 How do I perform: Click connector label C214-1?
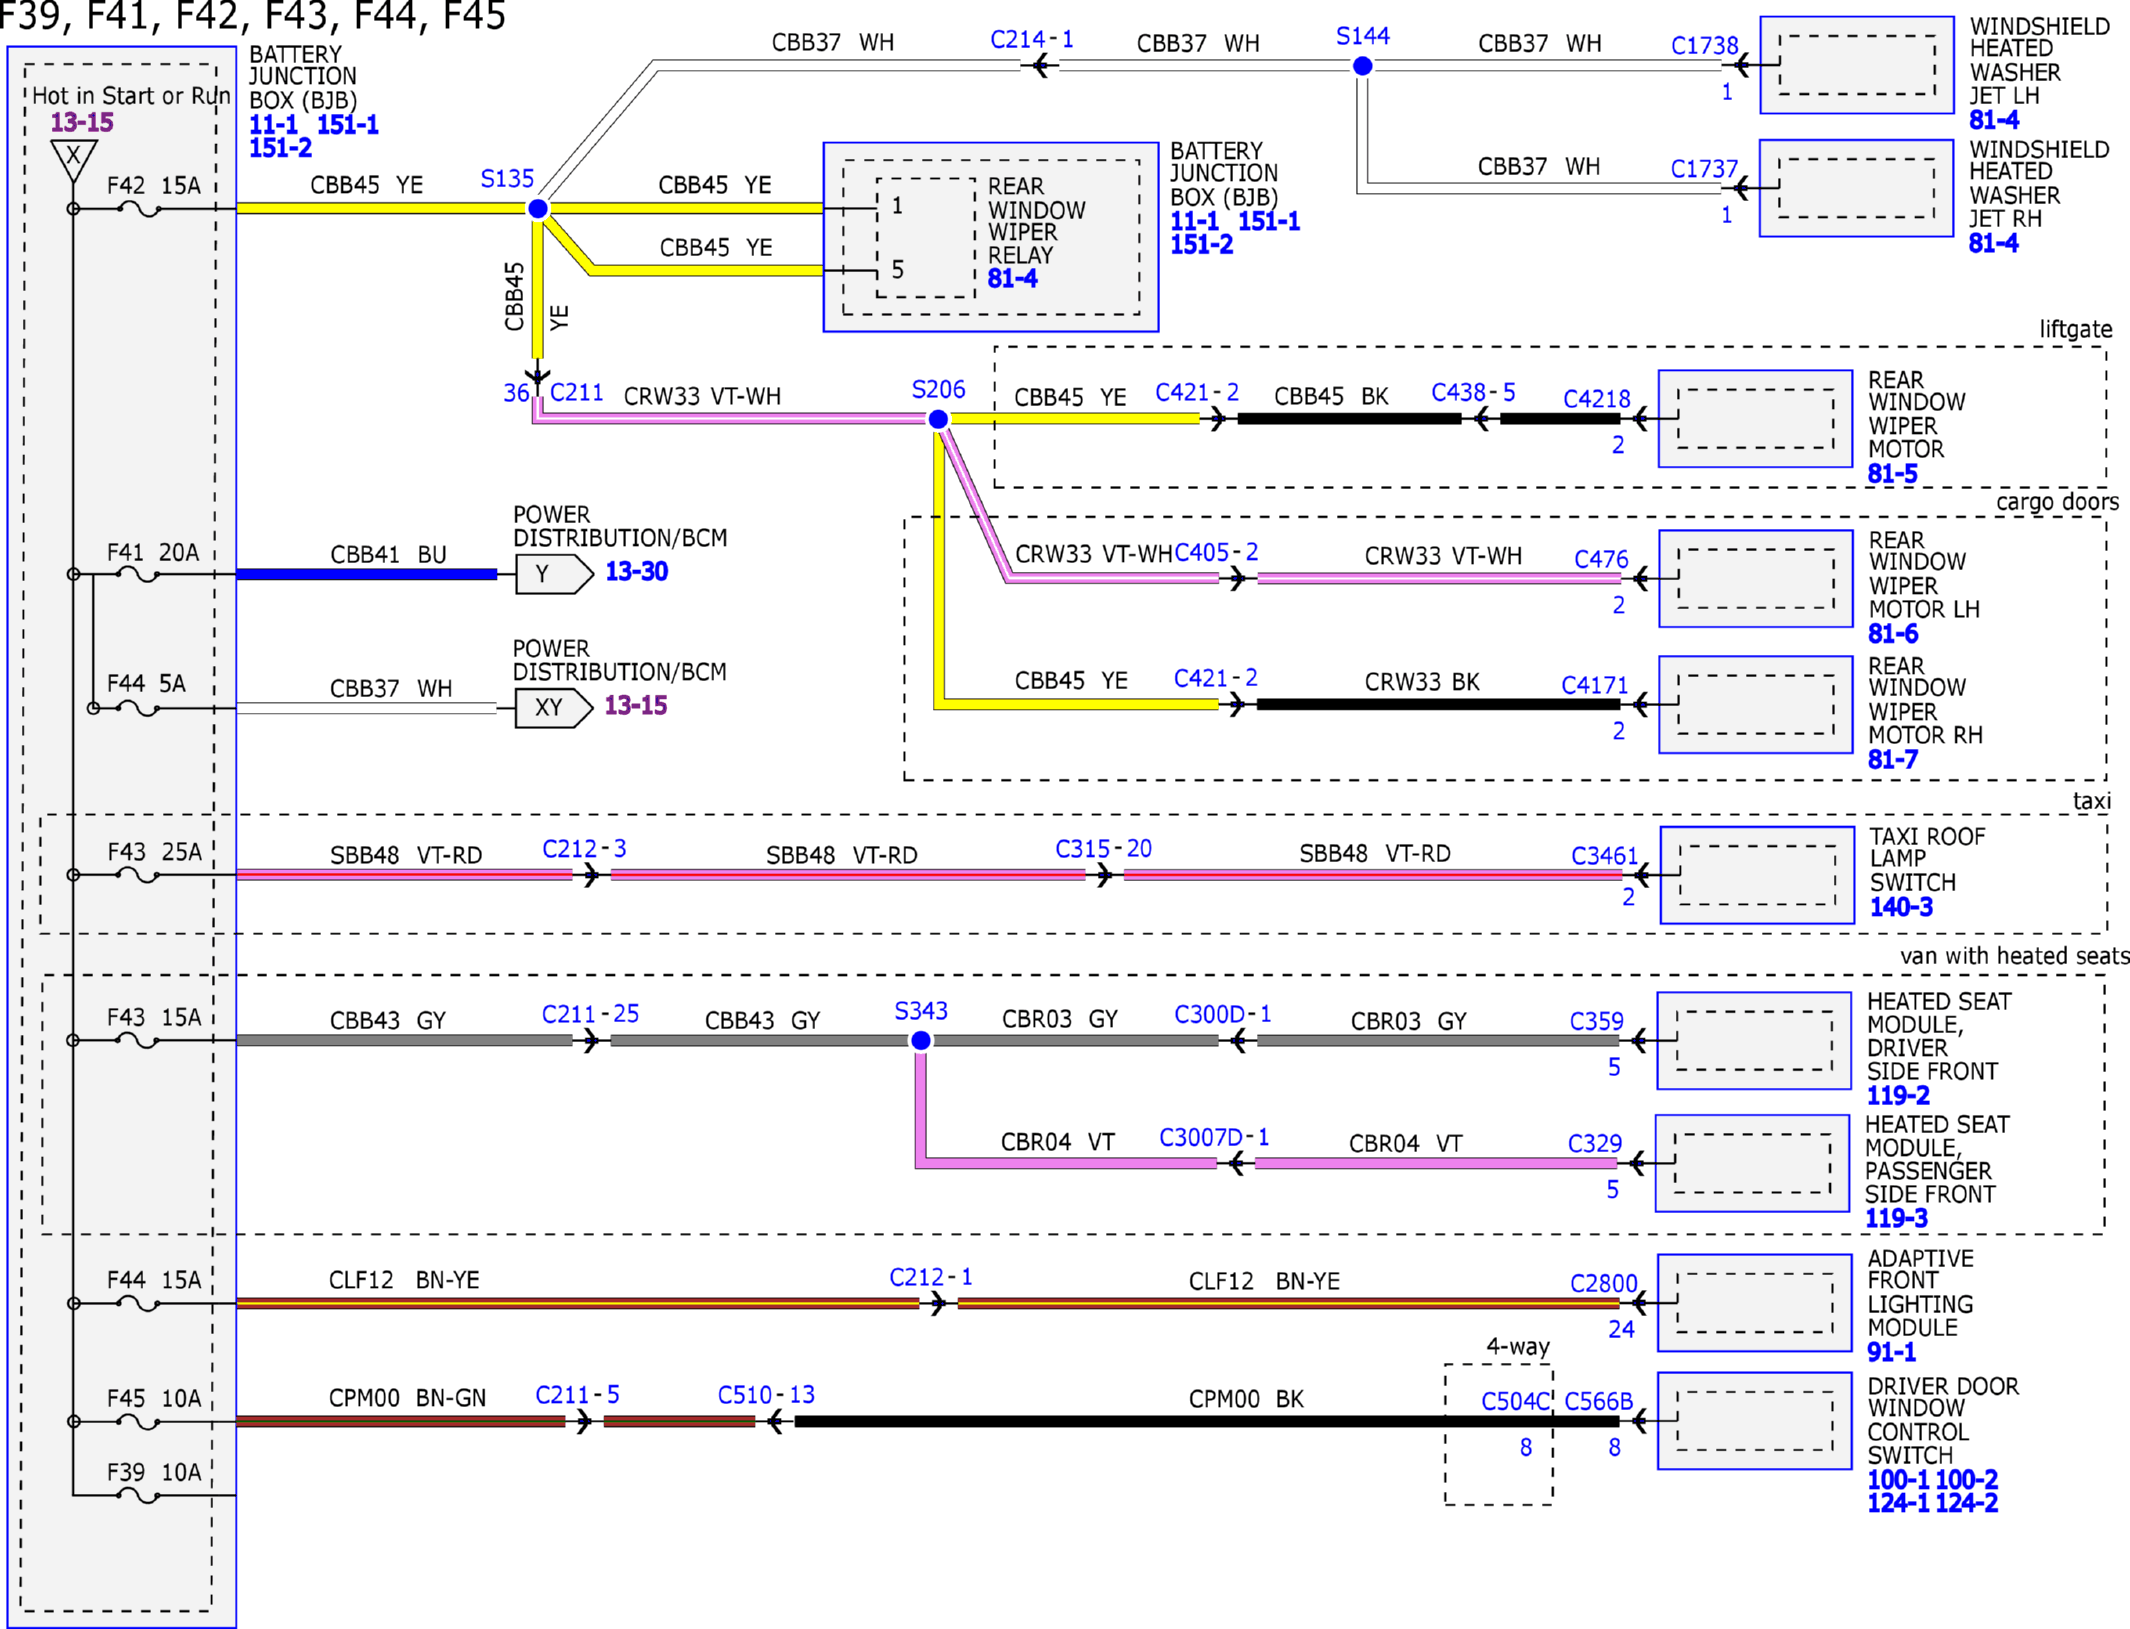pos(1031,39)
